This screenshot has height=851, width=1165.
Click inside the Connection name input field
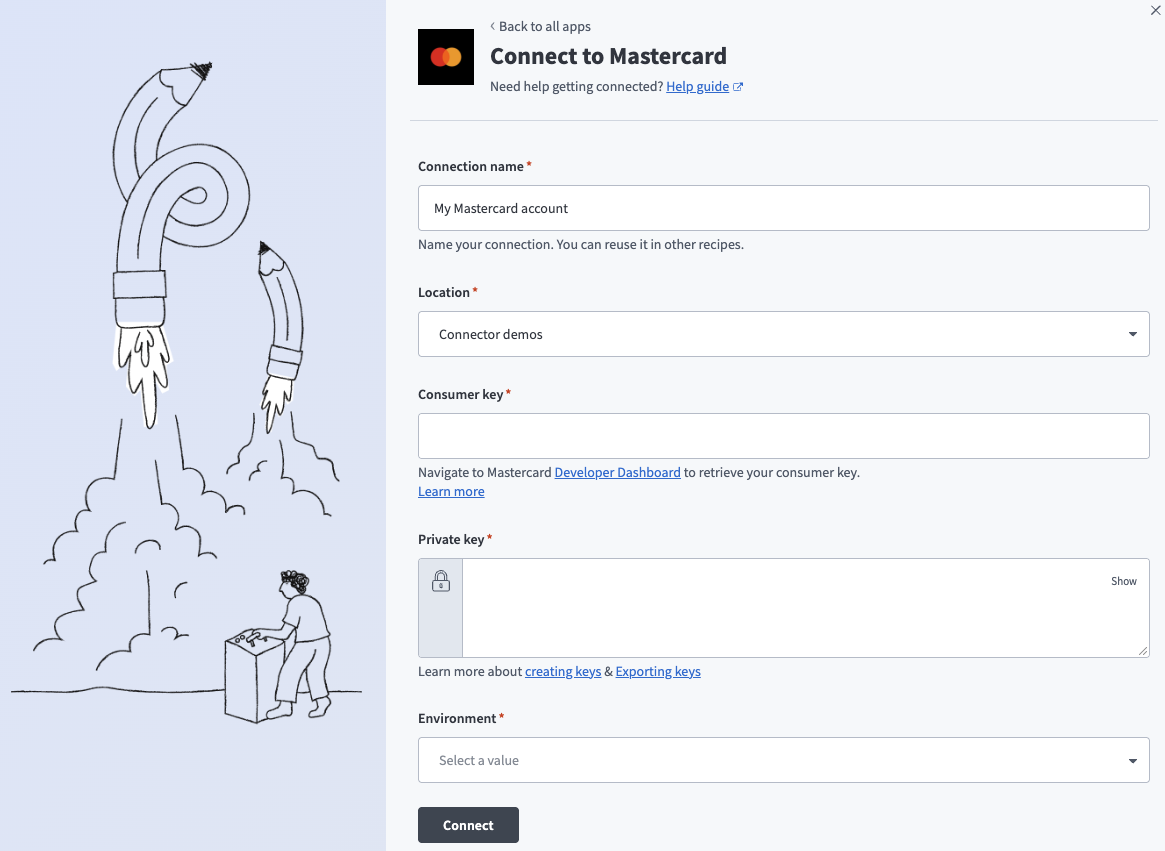[783, 208]
